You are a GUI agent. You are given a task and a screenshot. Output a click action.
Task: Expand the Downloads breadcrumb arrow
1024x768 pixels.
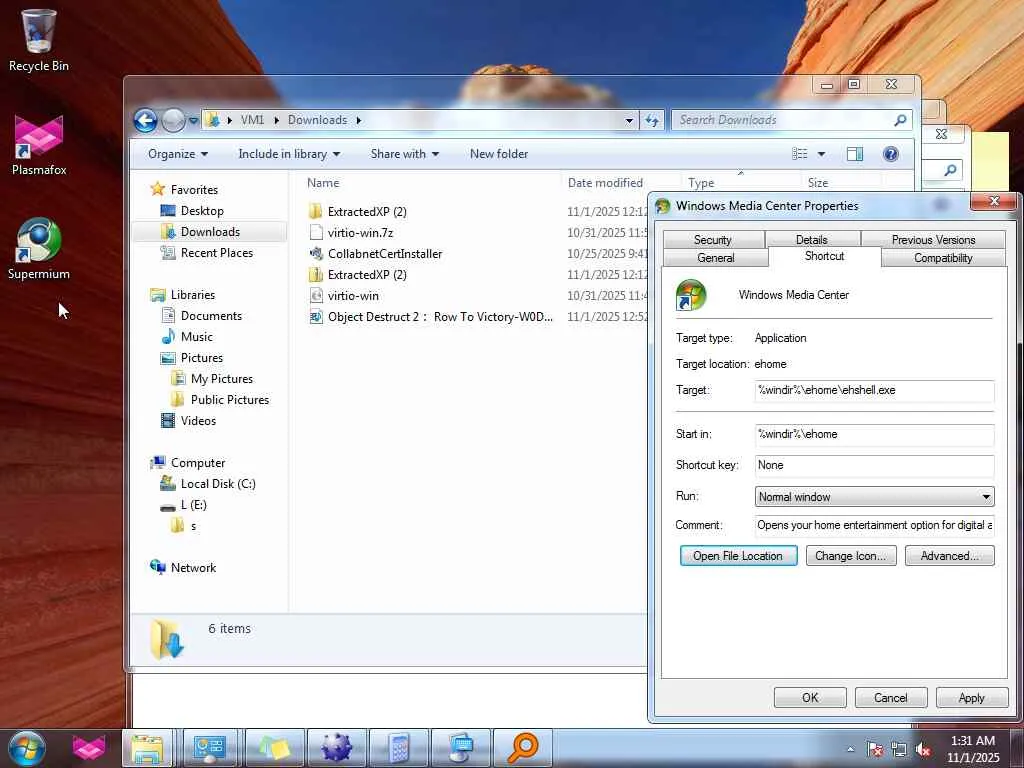tap(359, 120)
